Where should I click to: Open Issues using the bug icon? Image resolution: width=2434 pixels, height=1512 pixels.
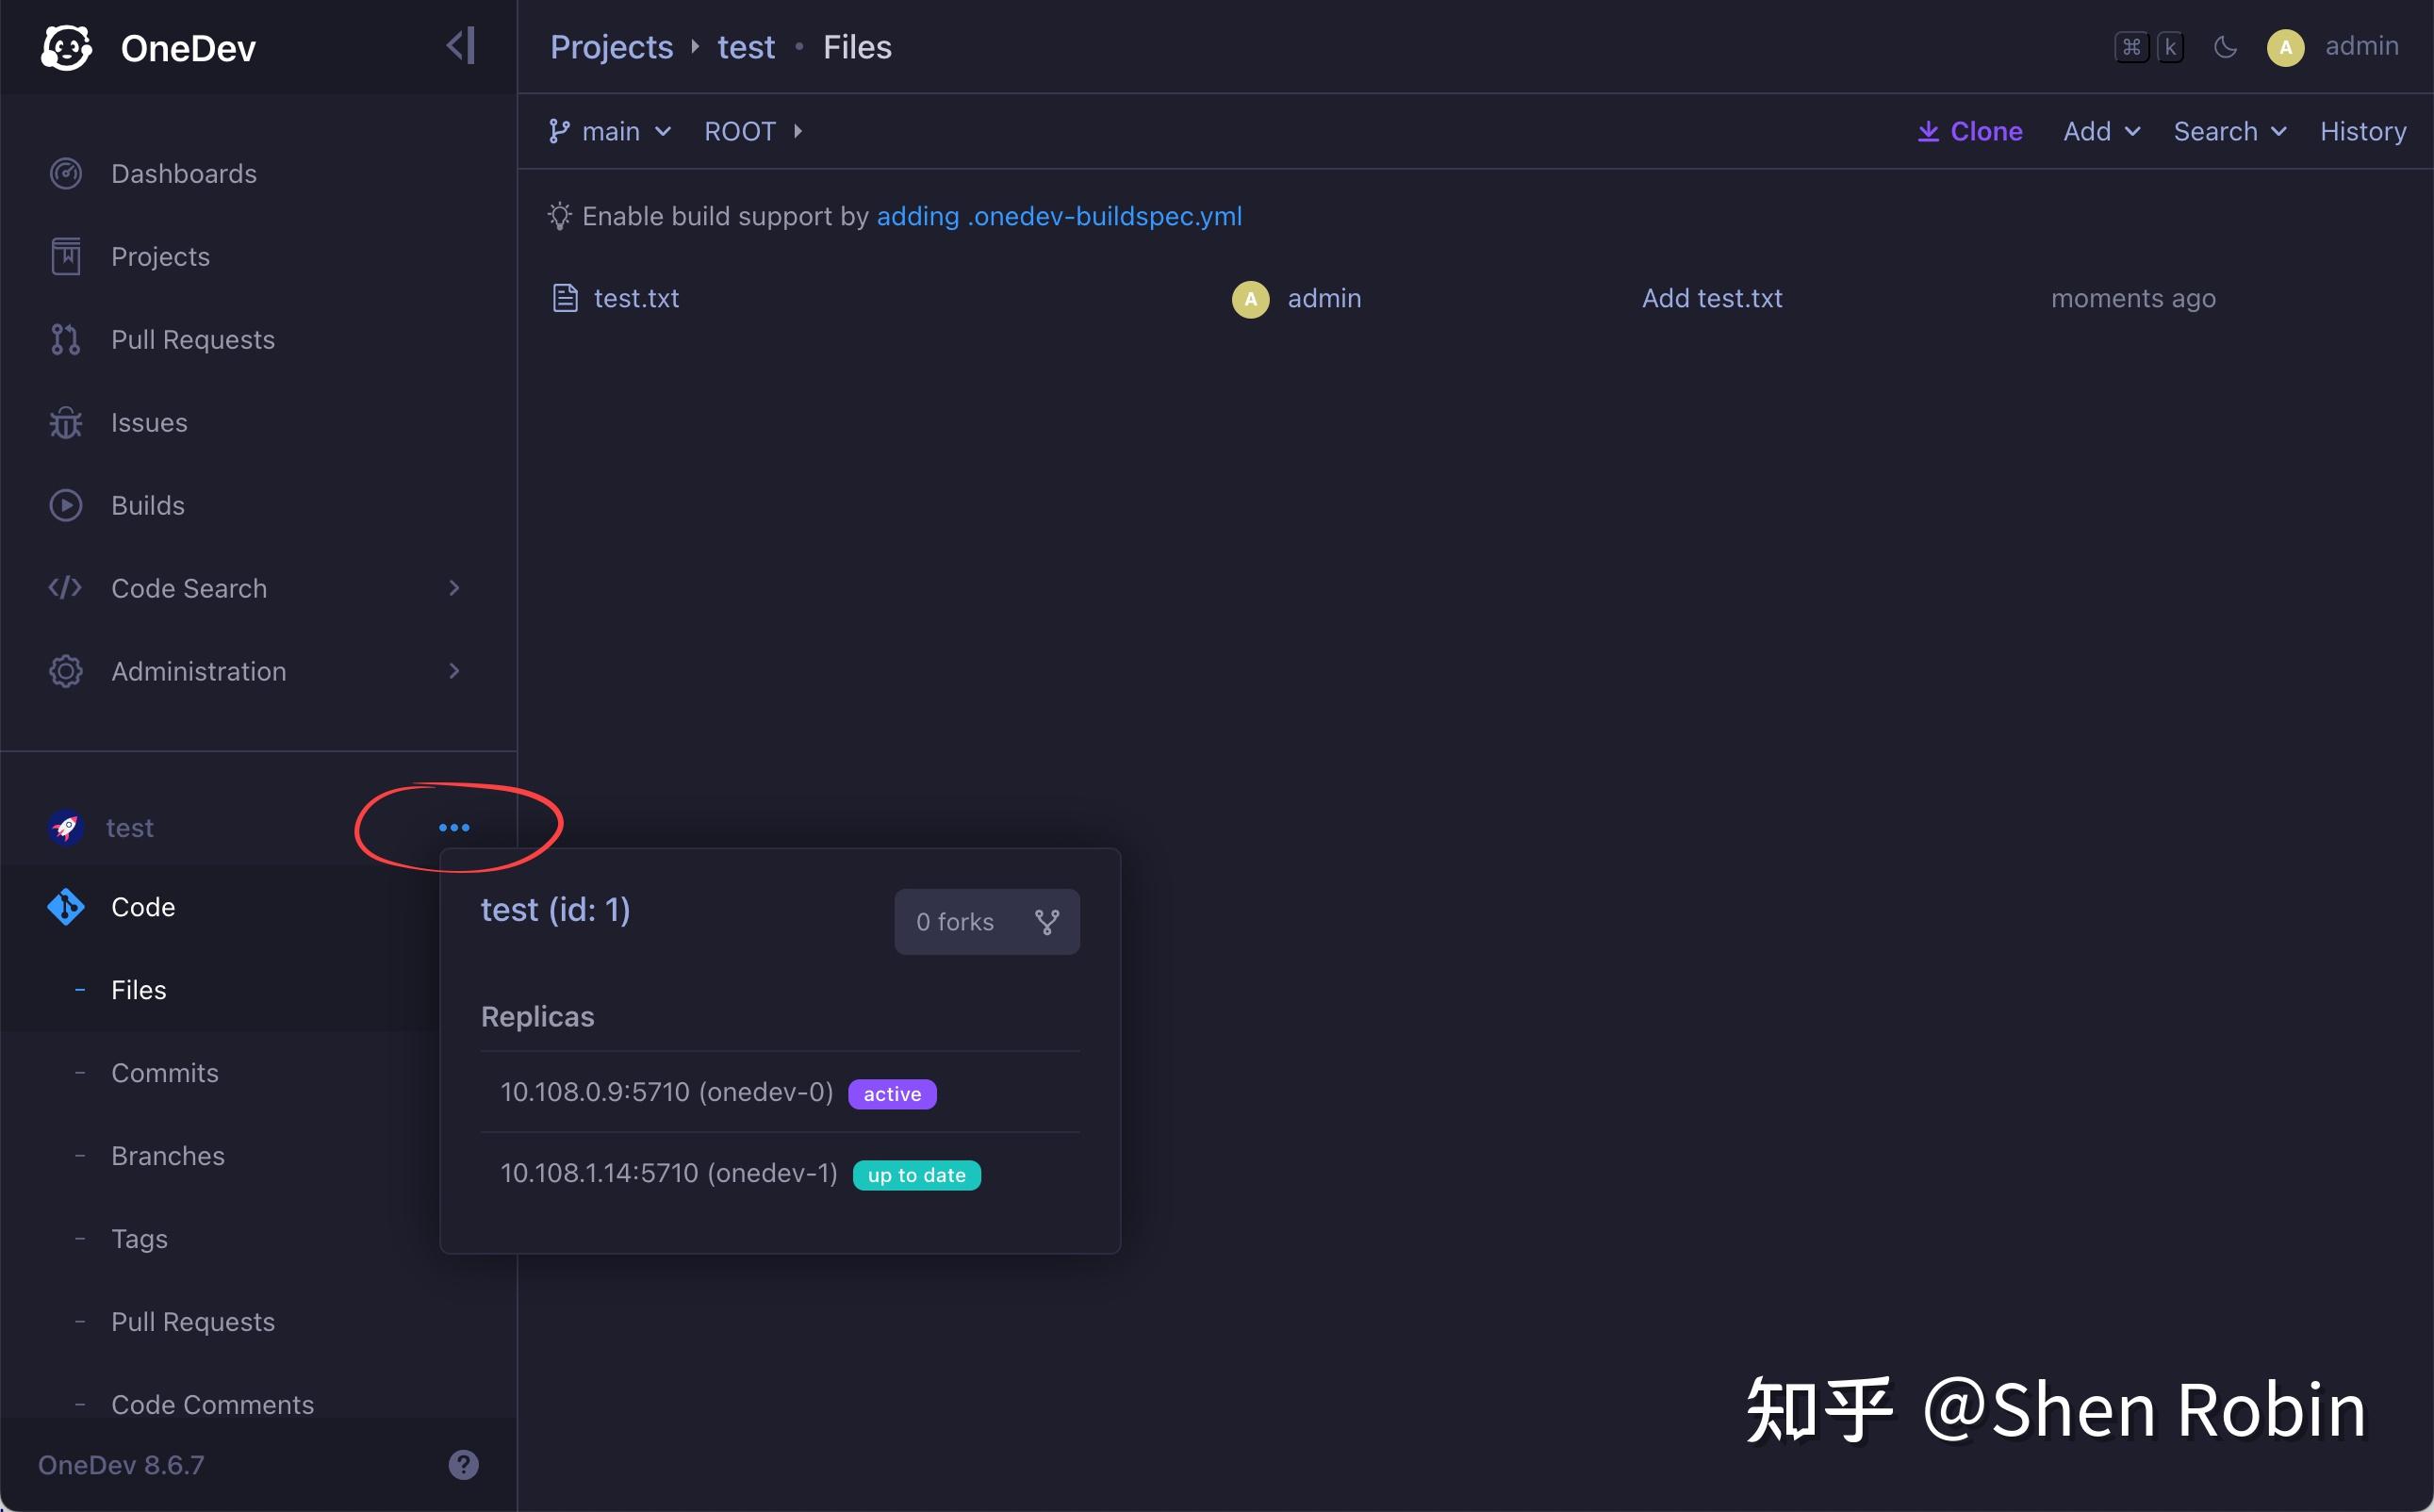tap(65, 422)
